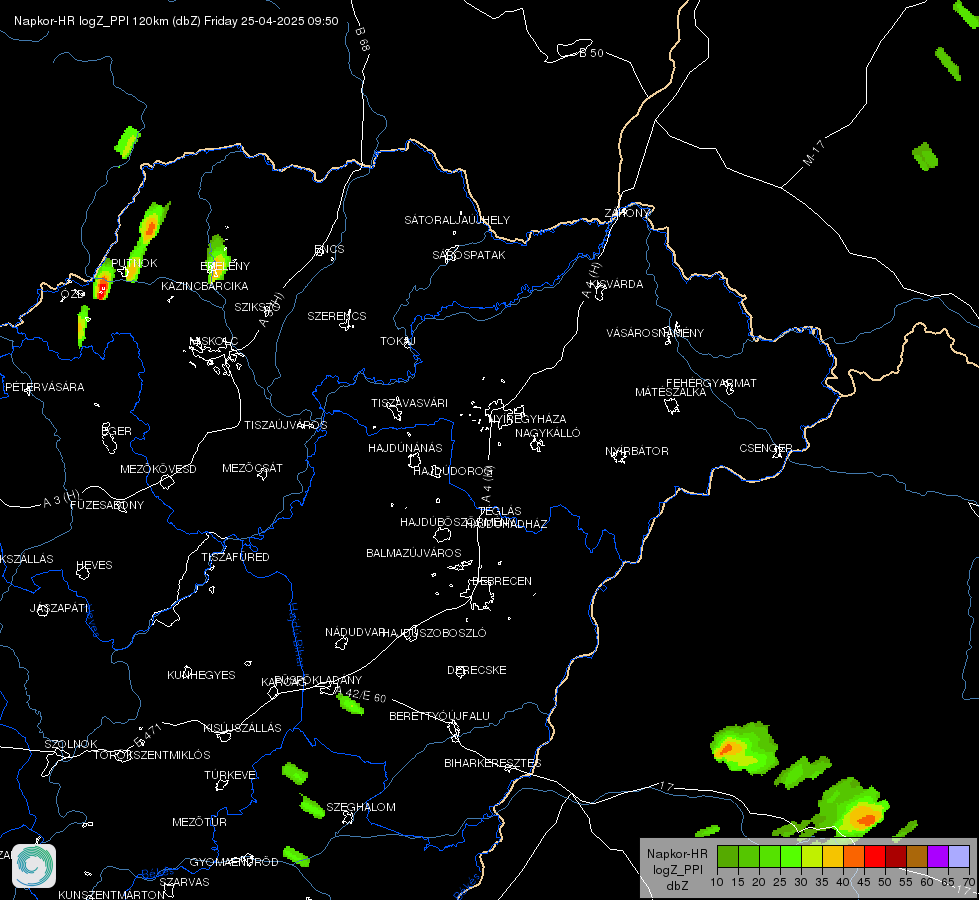Click the TISZAFÜRED label
The height and width of the screenshot is (900, 979).
tap(235, 556)
